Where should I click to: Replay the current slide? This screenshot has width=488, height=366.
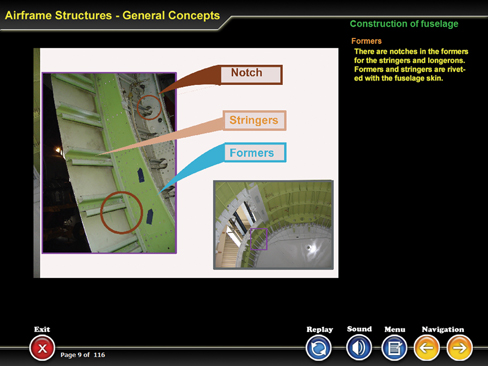[319, 348]
